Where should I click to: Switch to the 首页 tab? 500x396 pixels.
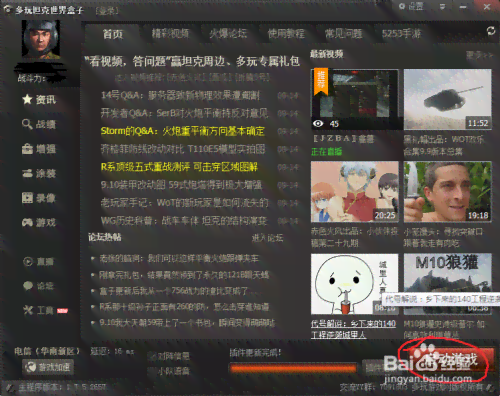(x=113, y=34)
